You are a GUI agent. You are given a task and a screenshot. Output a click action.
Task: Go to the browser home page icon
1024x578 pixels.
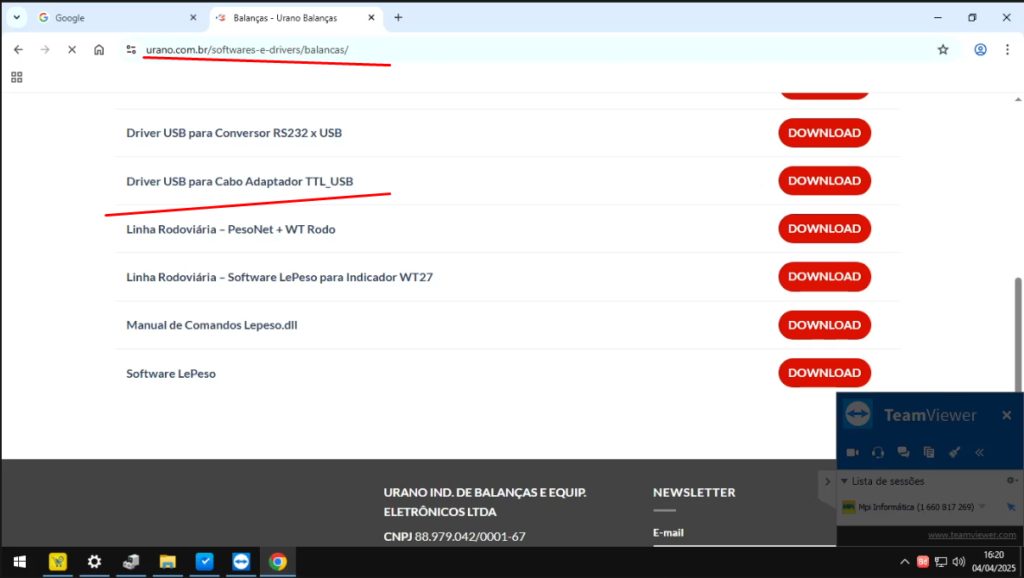[x=99, y=50]
